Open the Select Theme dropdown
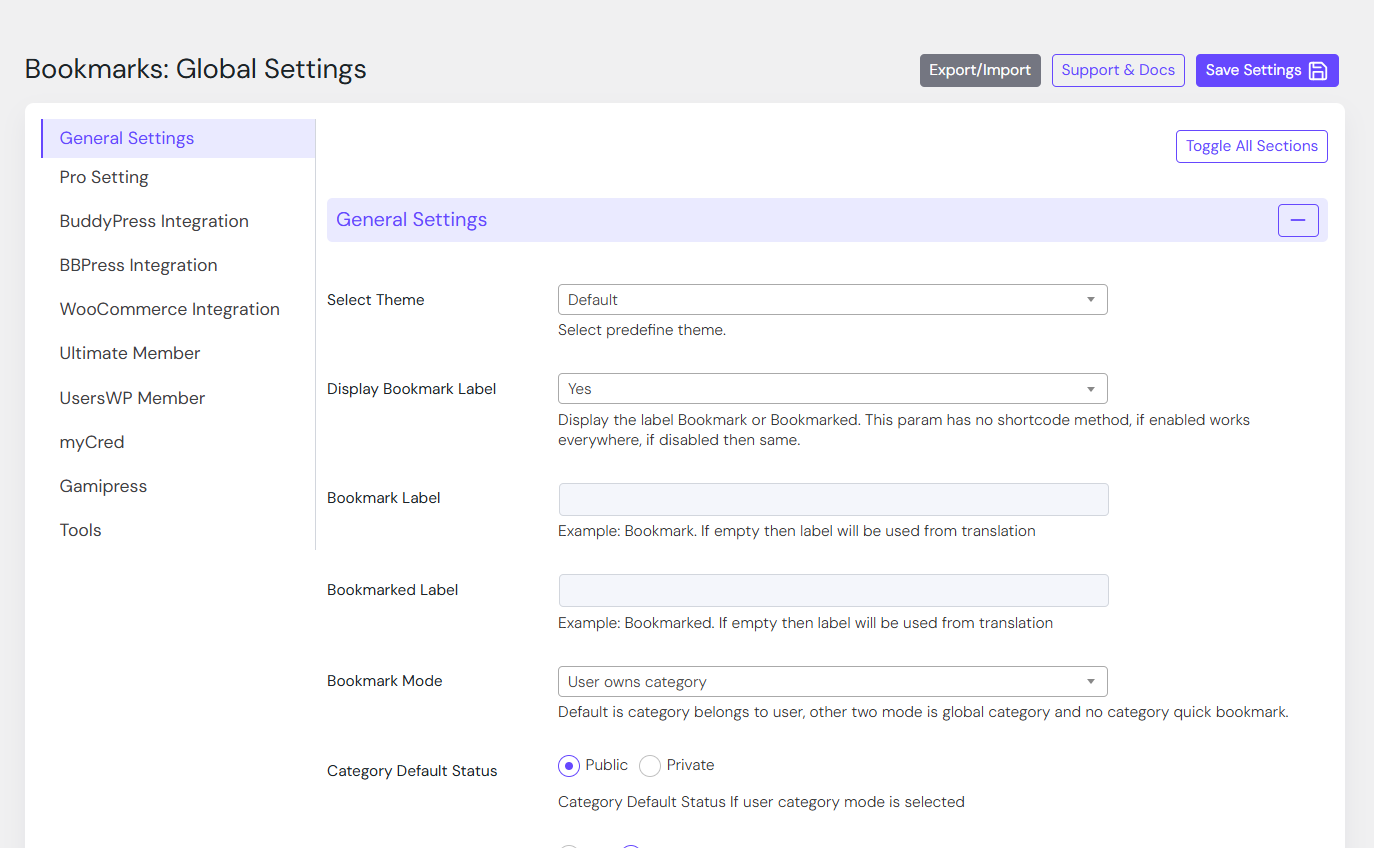Screen dimensions: 1374x848 [x=832, y=300]
